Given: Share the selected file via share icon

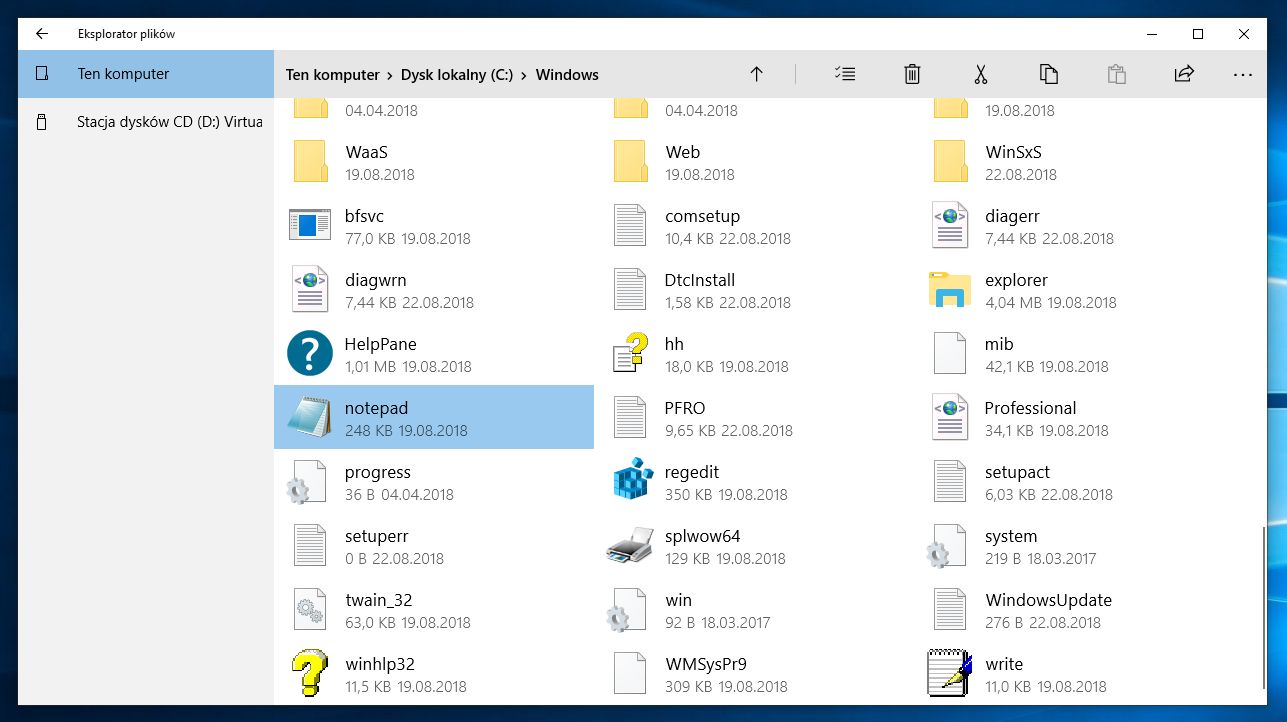Looking at the screenshot, I should click(x=1183, y=74).
